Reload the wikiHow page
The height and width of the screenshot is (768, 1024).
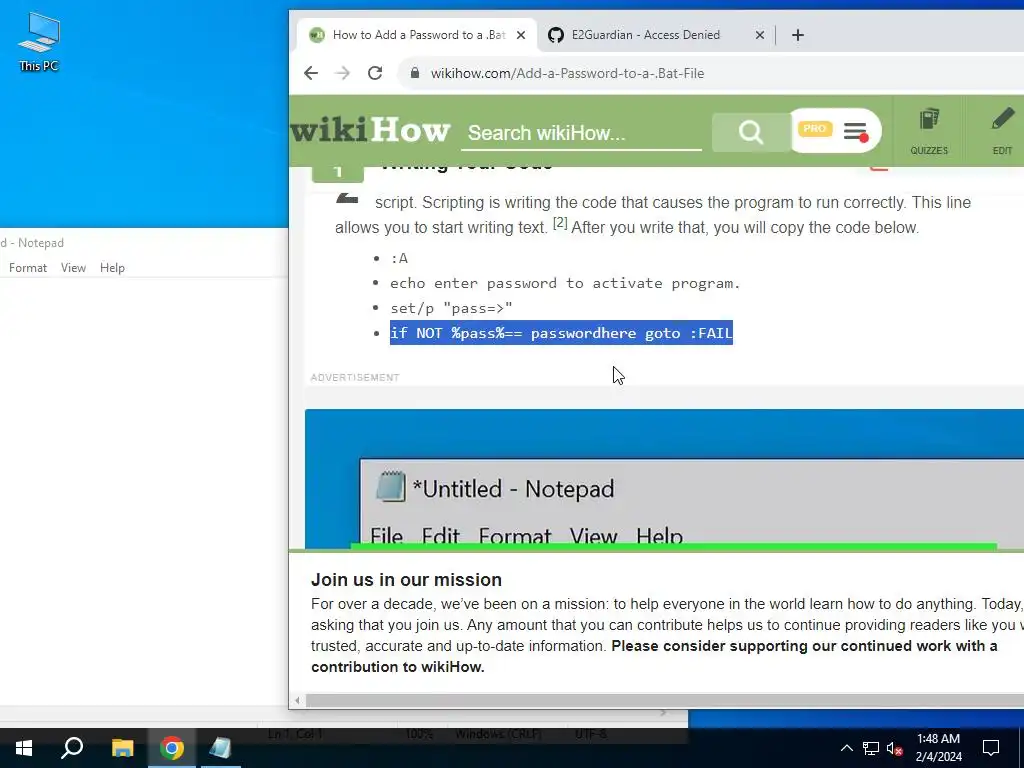click(x=375, y=73)
